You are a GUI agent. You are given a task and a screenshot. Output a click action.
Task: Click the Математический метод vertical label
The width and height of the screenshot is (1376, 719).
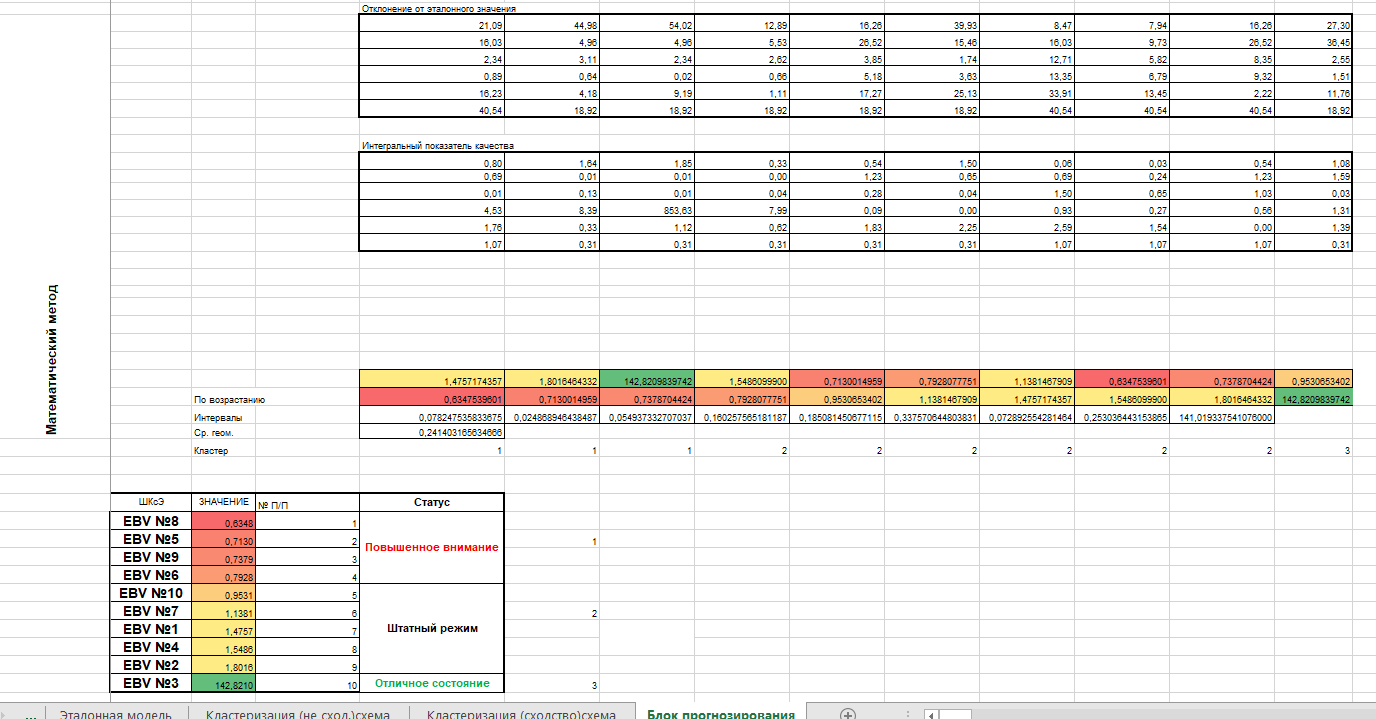pyautogui.click(x=53, y=359)
